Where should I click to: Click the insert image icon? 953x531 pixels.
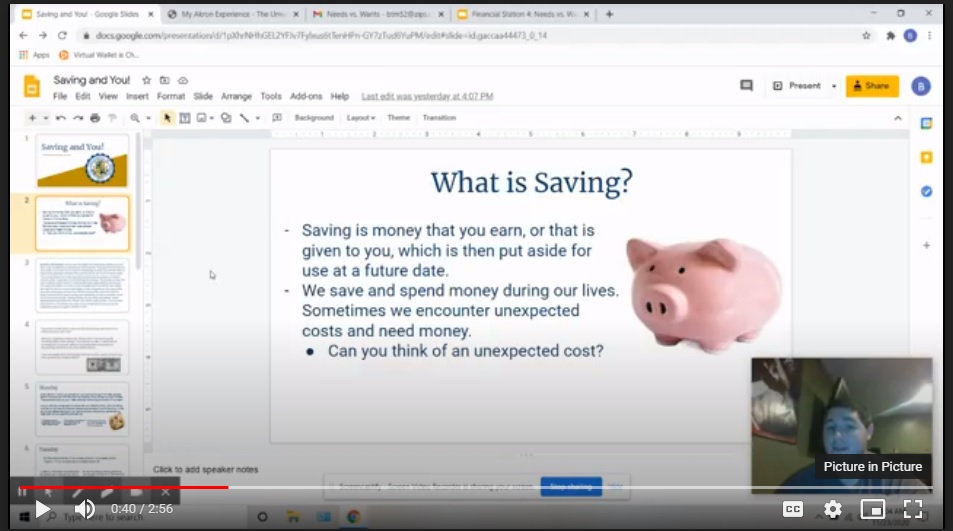coord(201,118)
